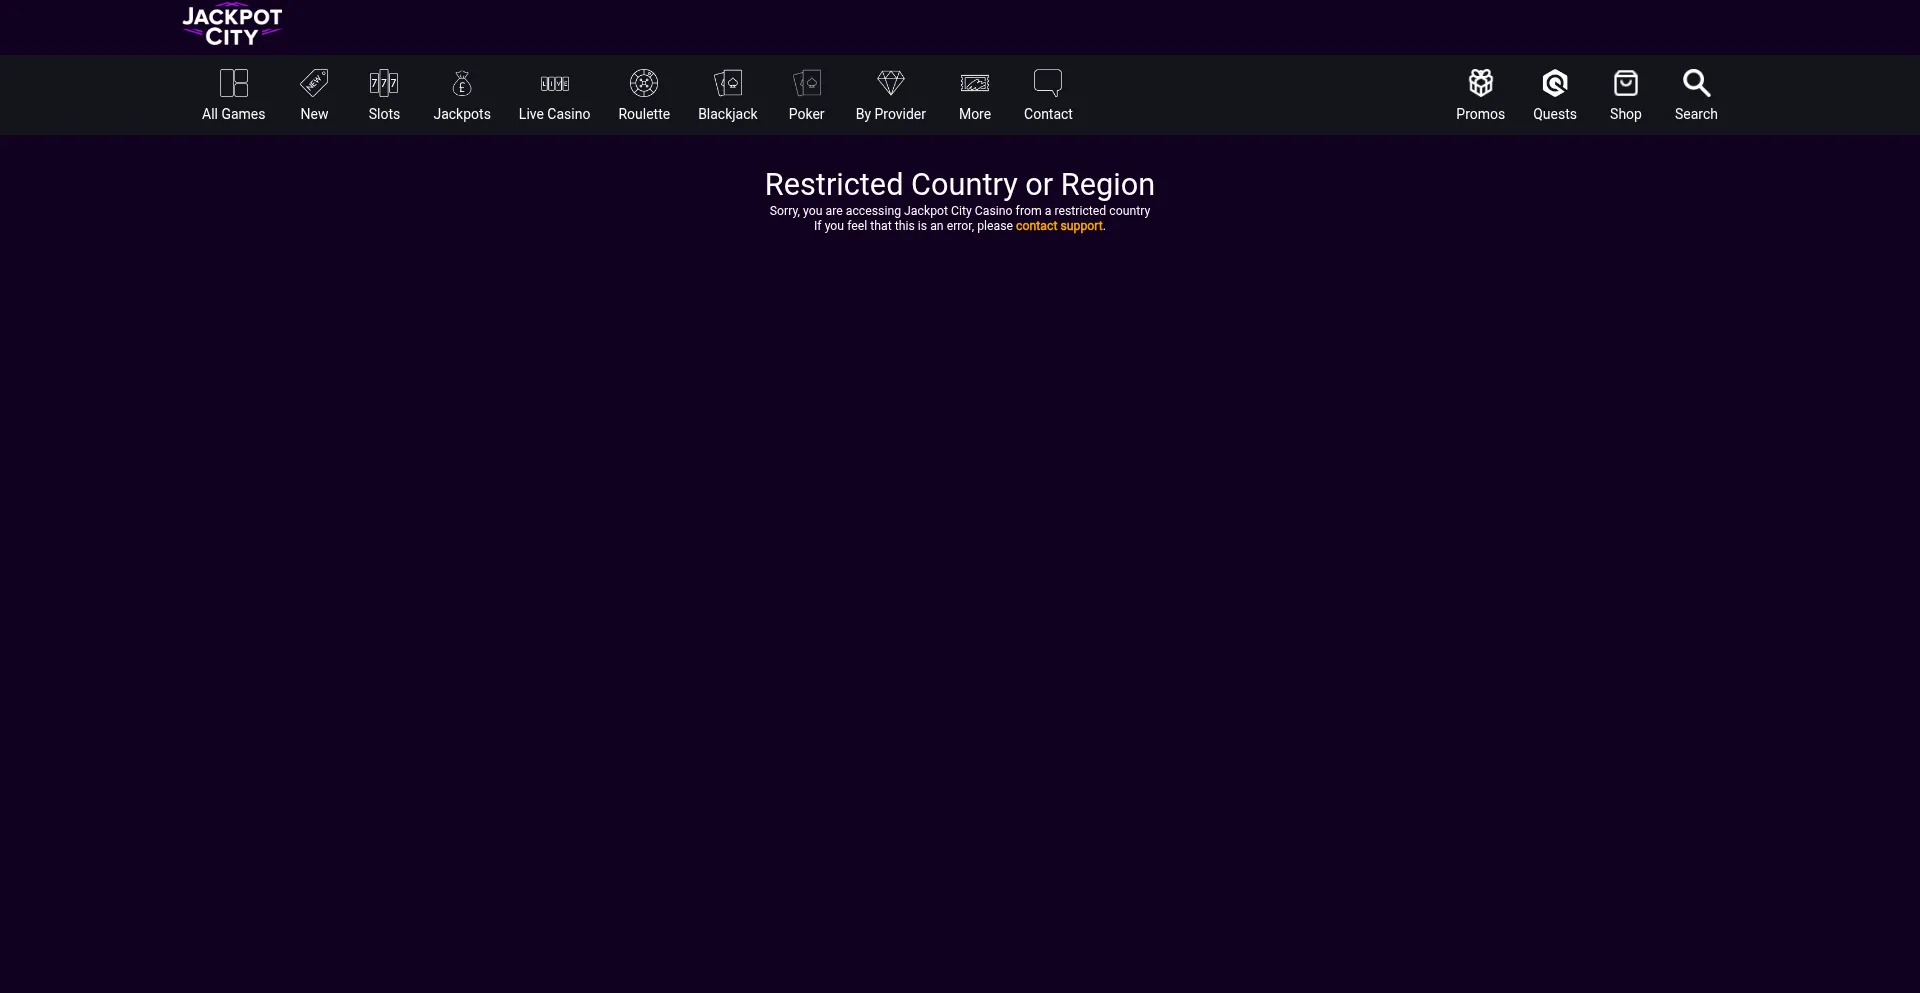Viewport: 1920px width, 993px height.
Task: Click the Shop text label
Action: (1626, 114)
